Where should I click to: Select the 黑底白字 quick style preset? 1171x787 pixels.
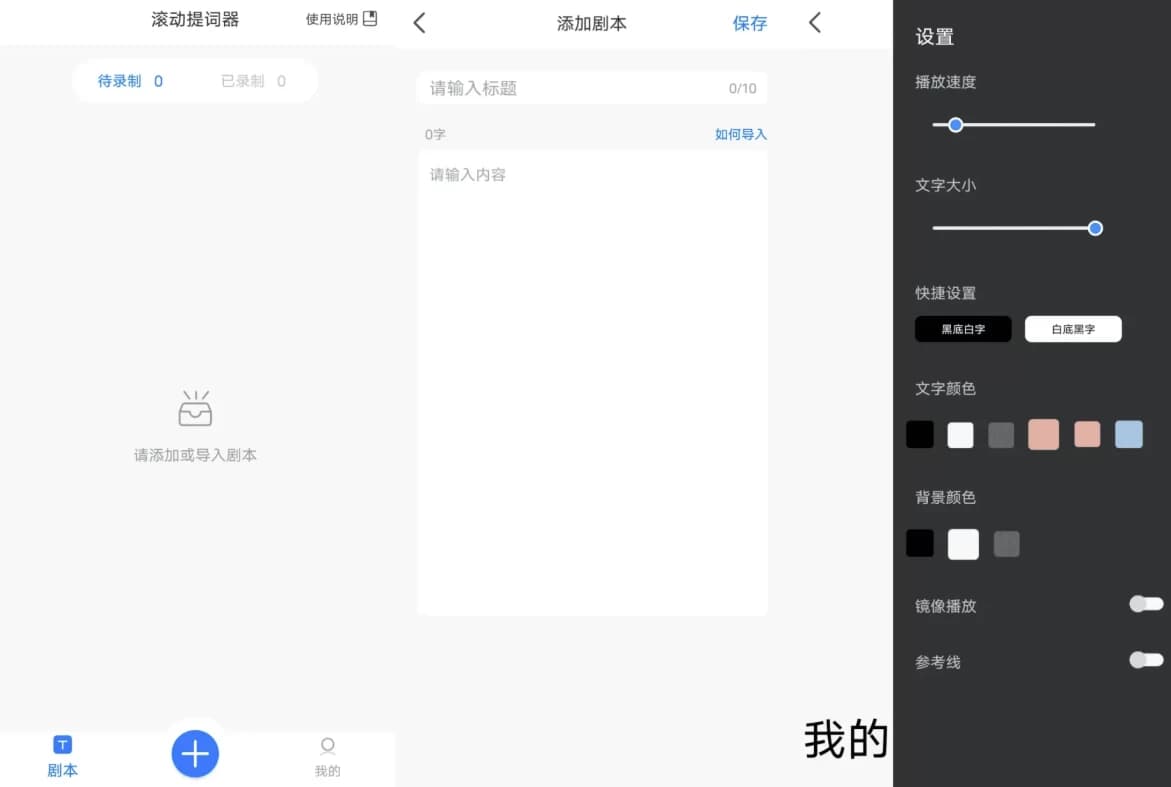click(963, 329)
